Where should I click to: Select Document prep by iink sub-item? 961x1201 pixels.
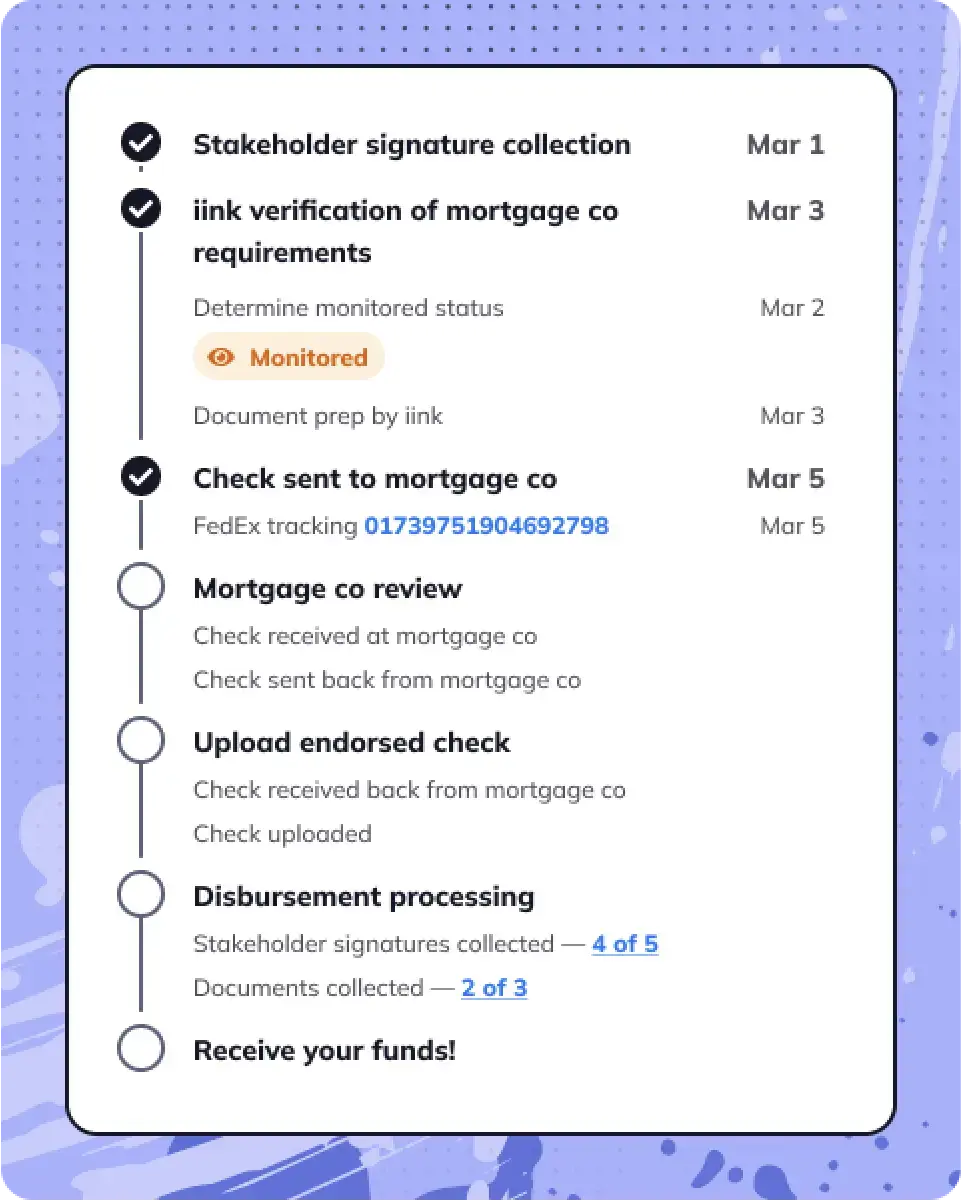pyautogui.click(x=318, y=416)
